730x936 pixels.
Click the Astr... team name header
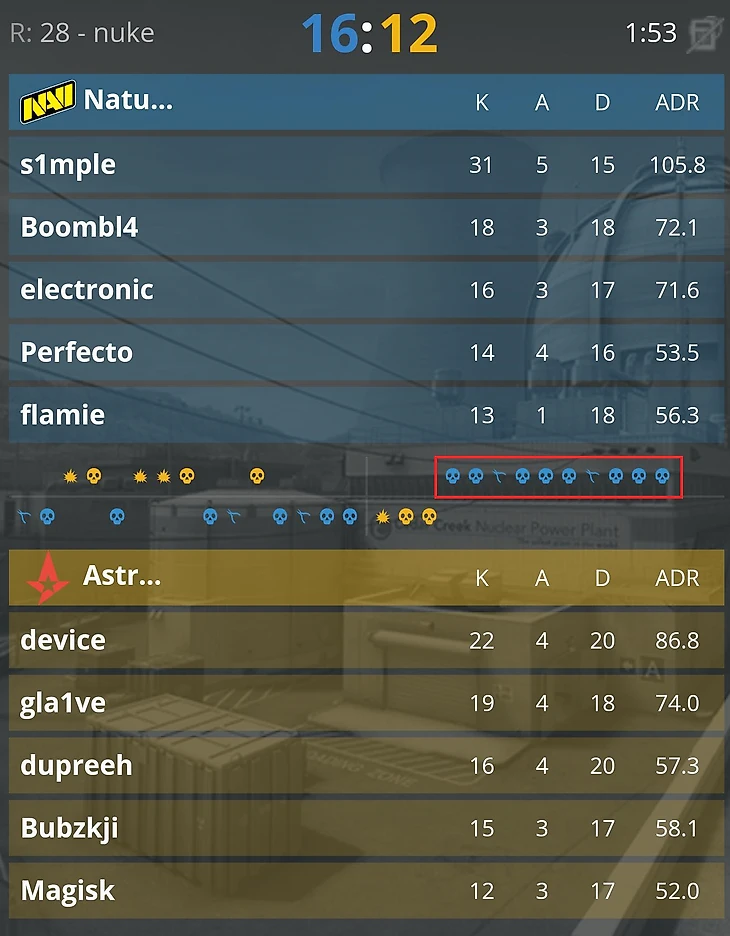122,575
